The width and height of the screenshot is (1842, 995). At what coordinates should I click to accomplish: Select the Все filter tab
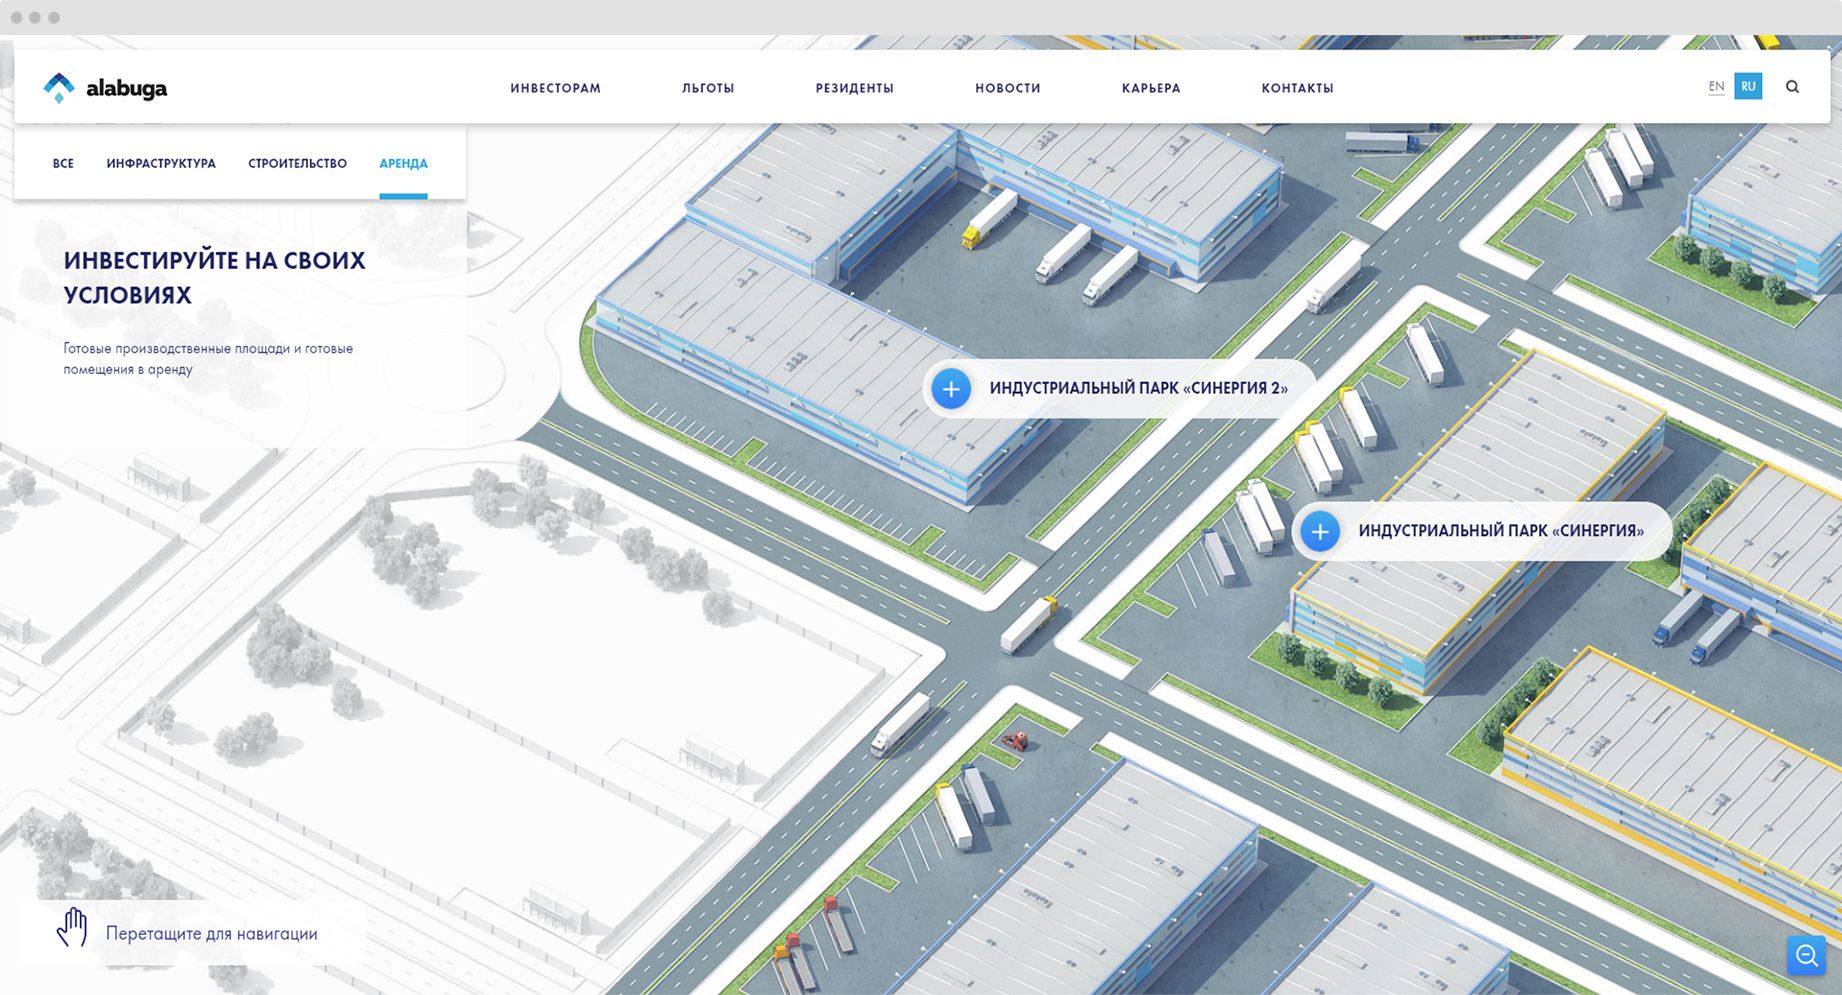(x=63, y=164)
